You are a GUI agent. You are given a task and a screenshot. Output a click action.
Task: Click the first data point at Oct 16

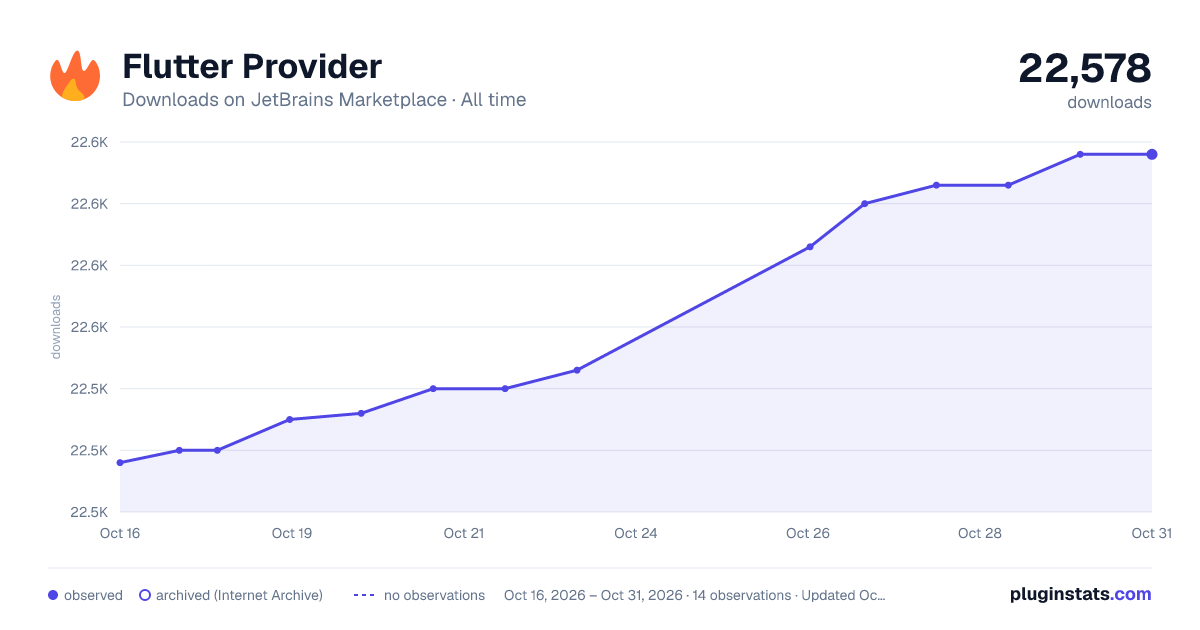click(120, 463)
